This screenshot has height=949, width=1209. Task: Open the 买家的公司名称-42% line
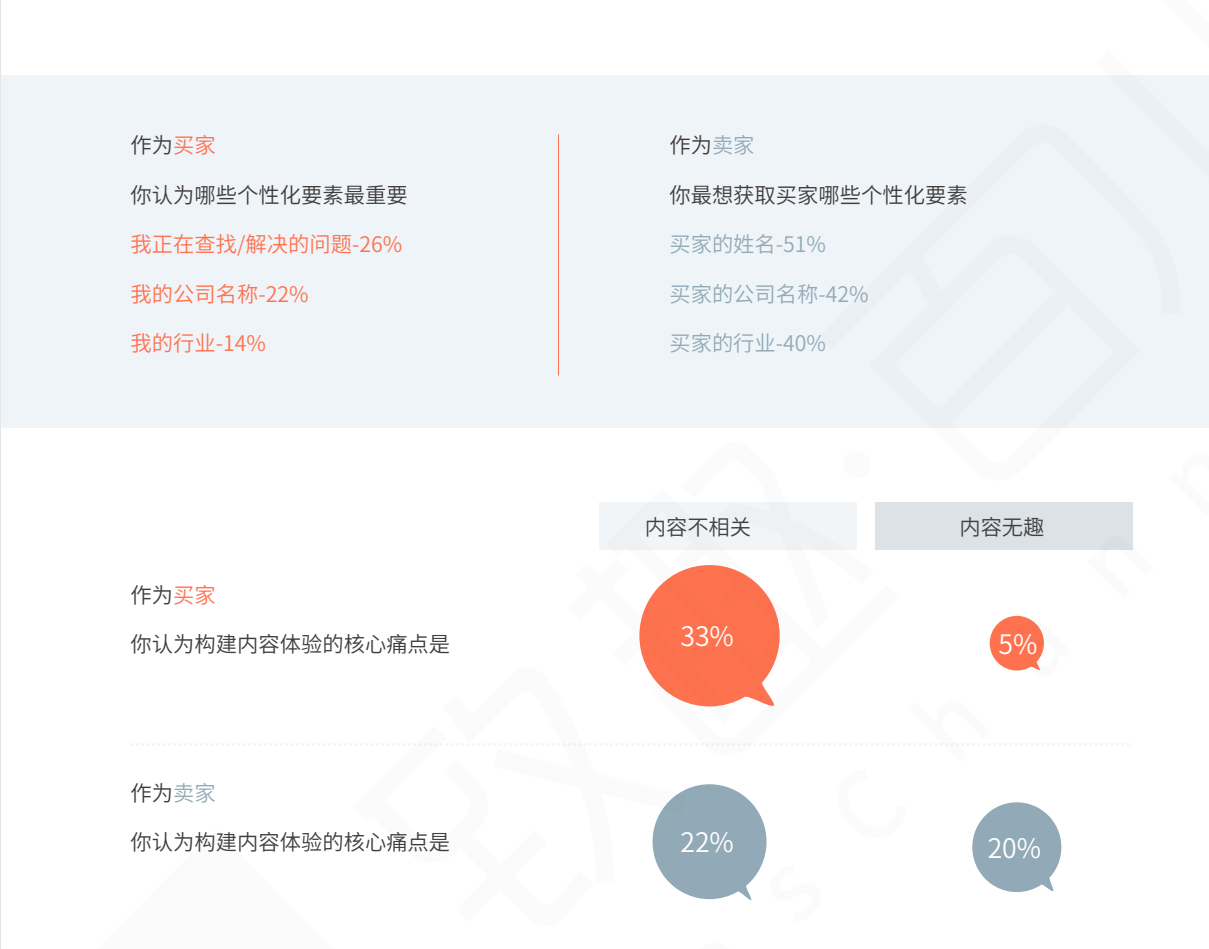(x=768, y=294)
